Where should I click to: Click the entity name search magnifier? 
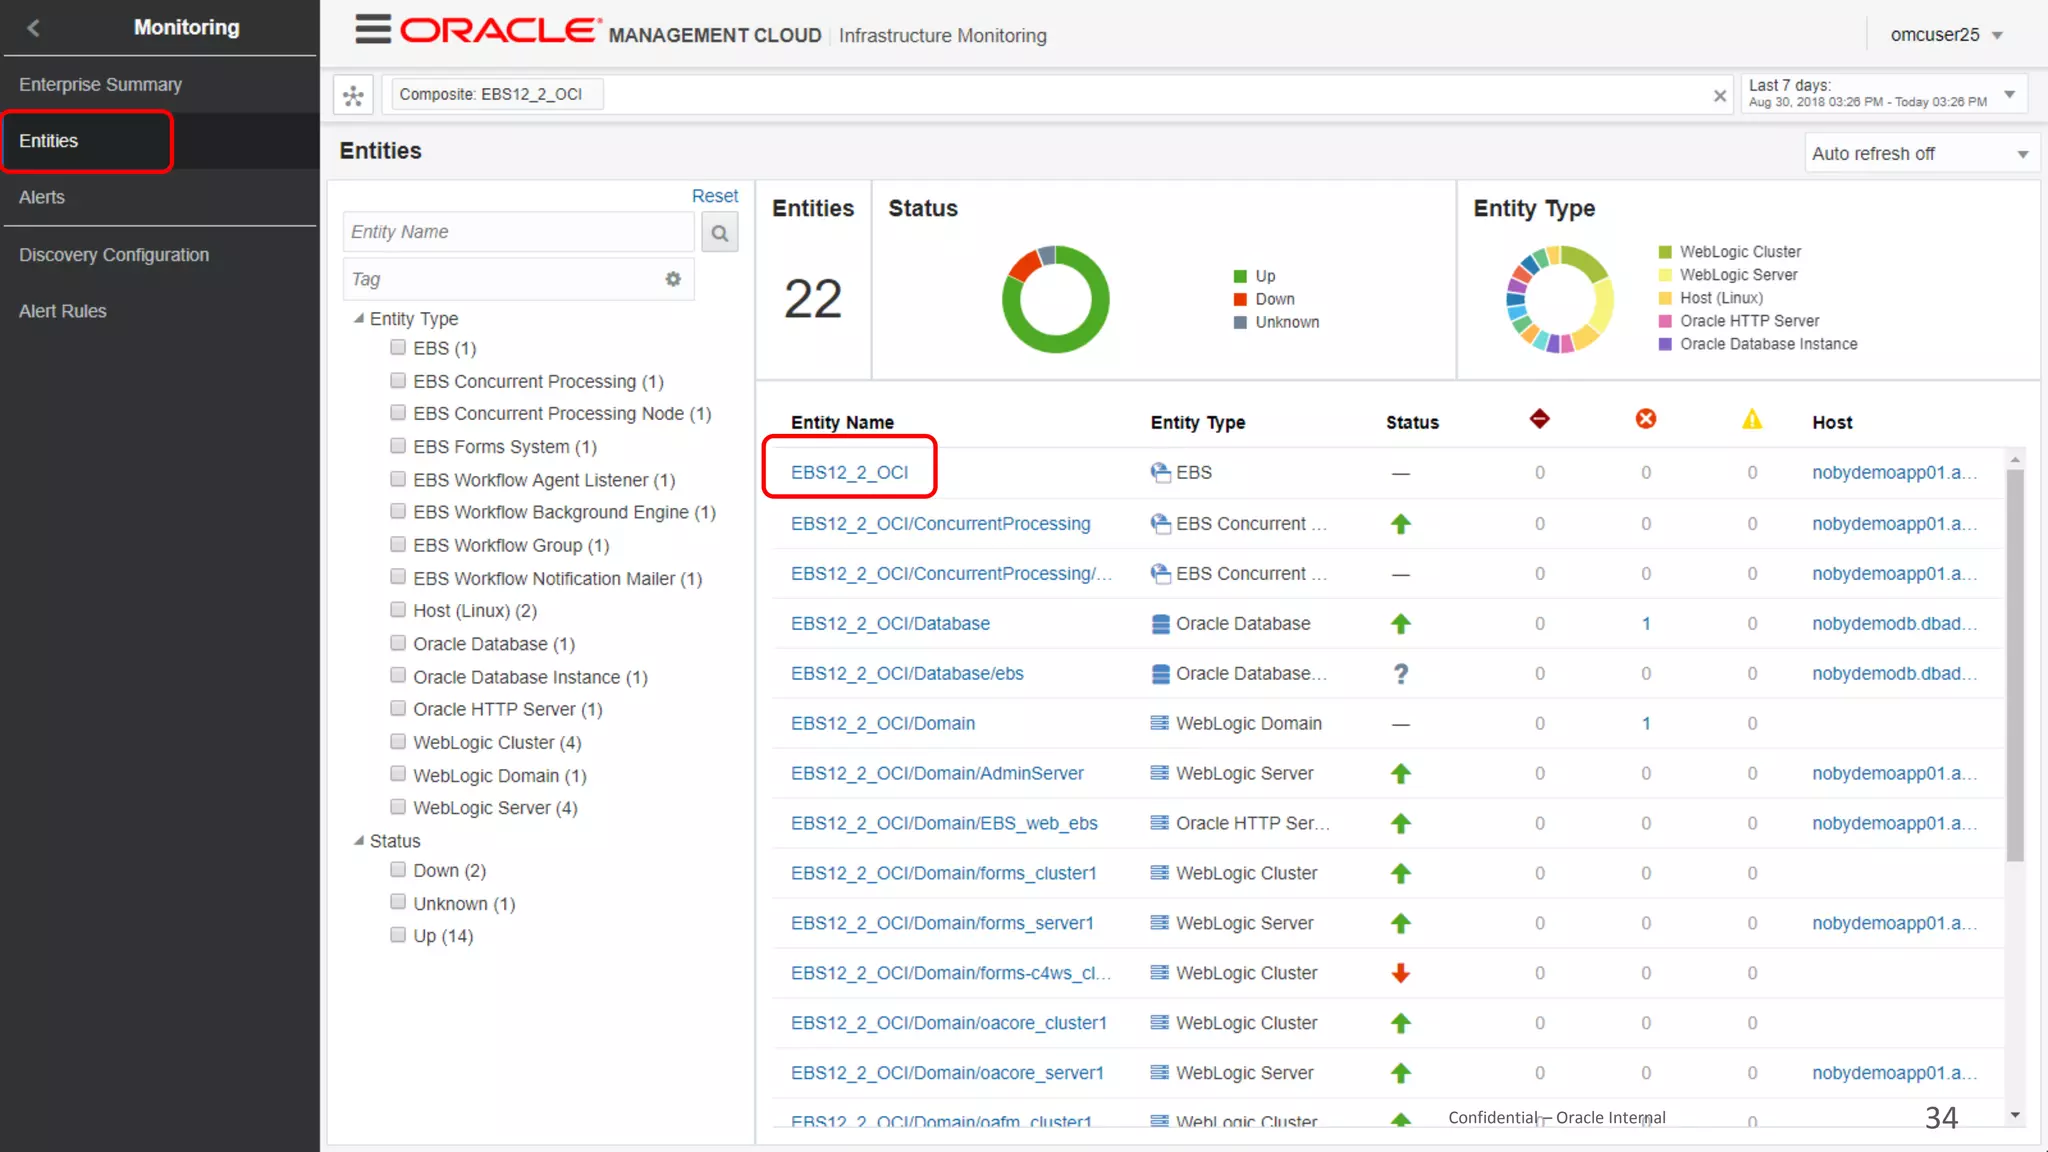point(720,233)
